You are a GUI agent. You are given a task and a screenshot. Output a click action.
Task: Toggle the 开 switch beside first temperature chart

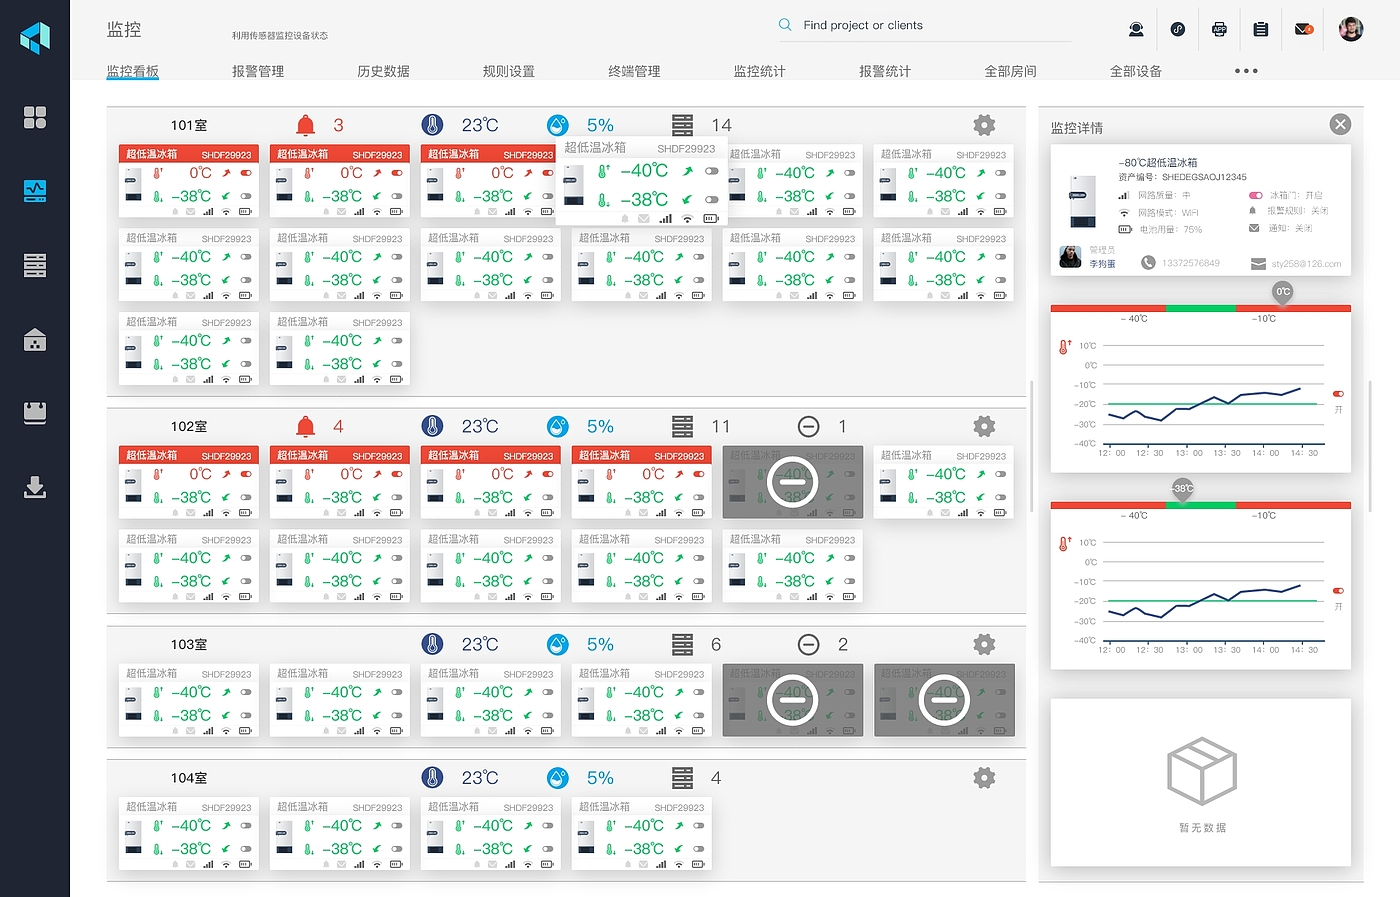[x=1338, y=394]
